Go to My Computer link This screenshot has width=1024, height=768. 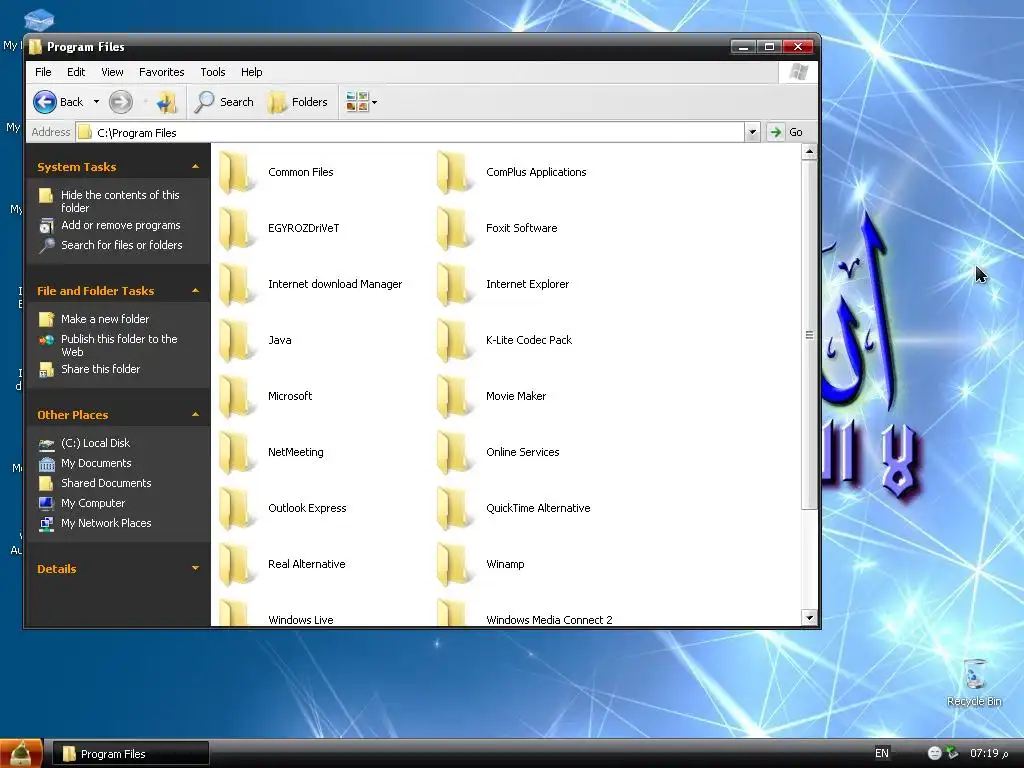point(93,504)
